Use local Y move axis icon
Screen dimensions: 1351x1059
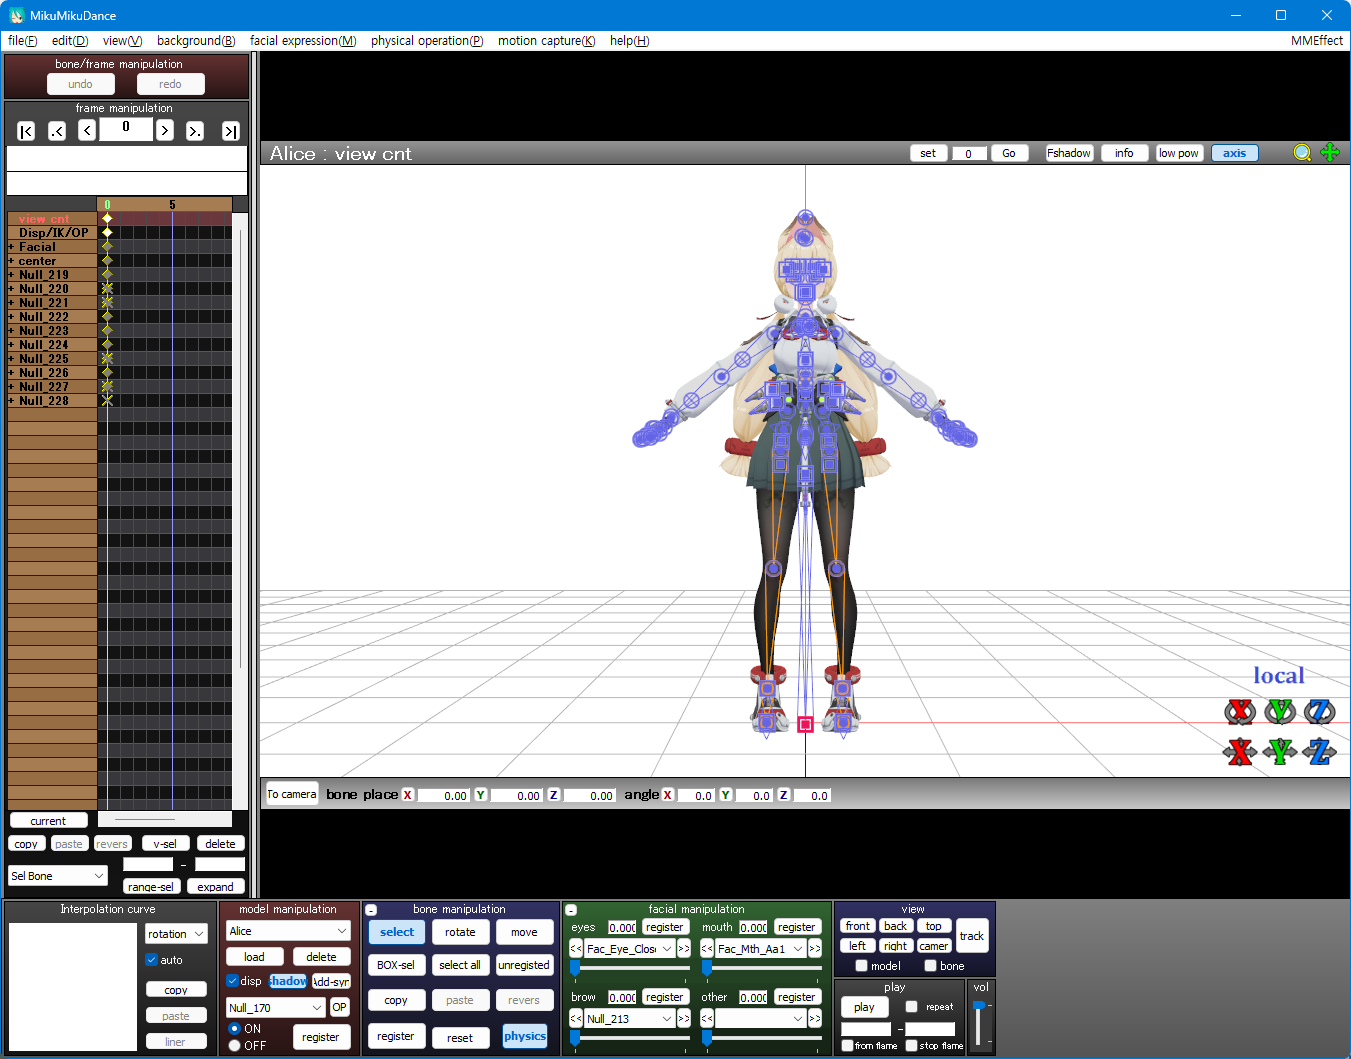coord(1280,751)
